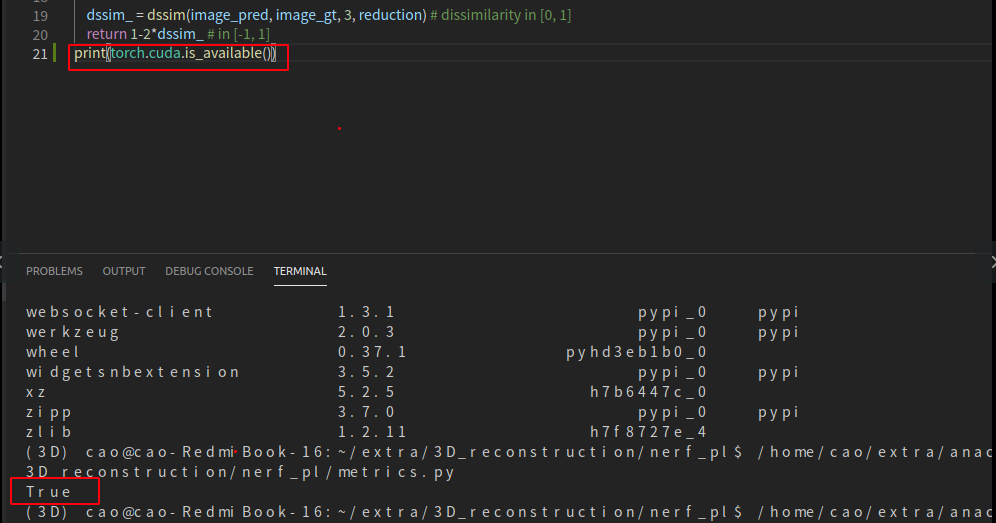This screenshot has width=996, height=523.
Task: Click version '3.7.0' in terminal
Action: [366, 412]
